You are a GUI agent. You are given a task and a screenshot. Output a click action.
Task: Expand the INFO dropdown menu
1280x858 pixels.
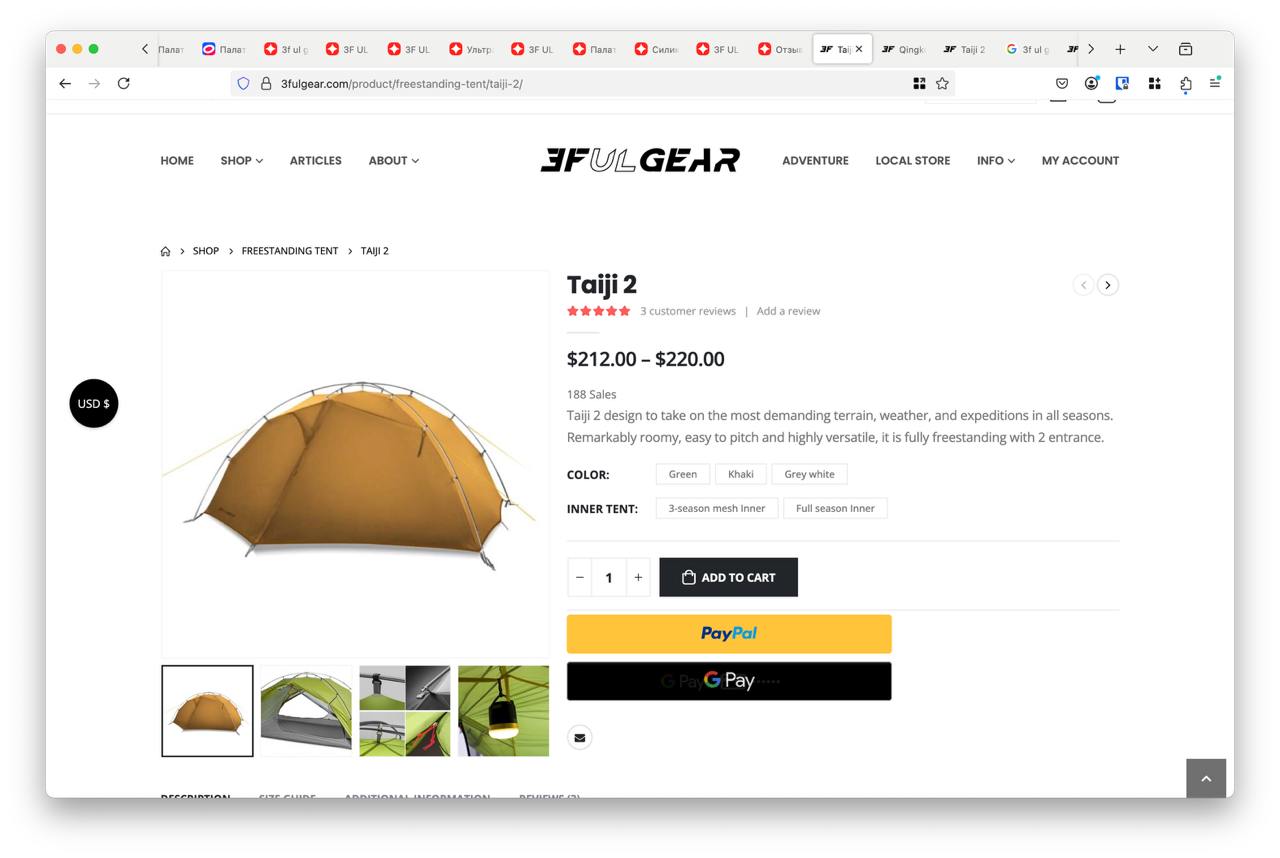pyautogui.click(x=996, y=160)
